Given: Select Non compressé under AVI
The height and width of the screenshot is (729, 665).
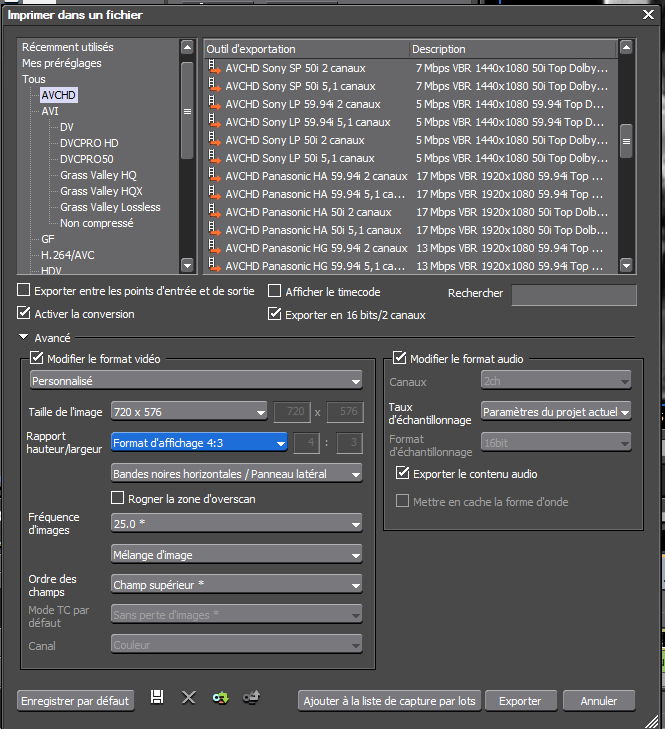Looking at the screenshot, I should [x=97, y=223].
